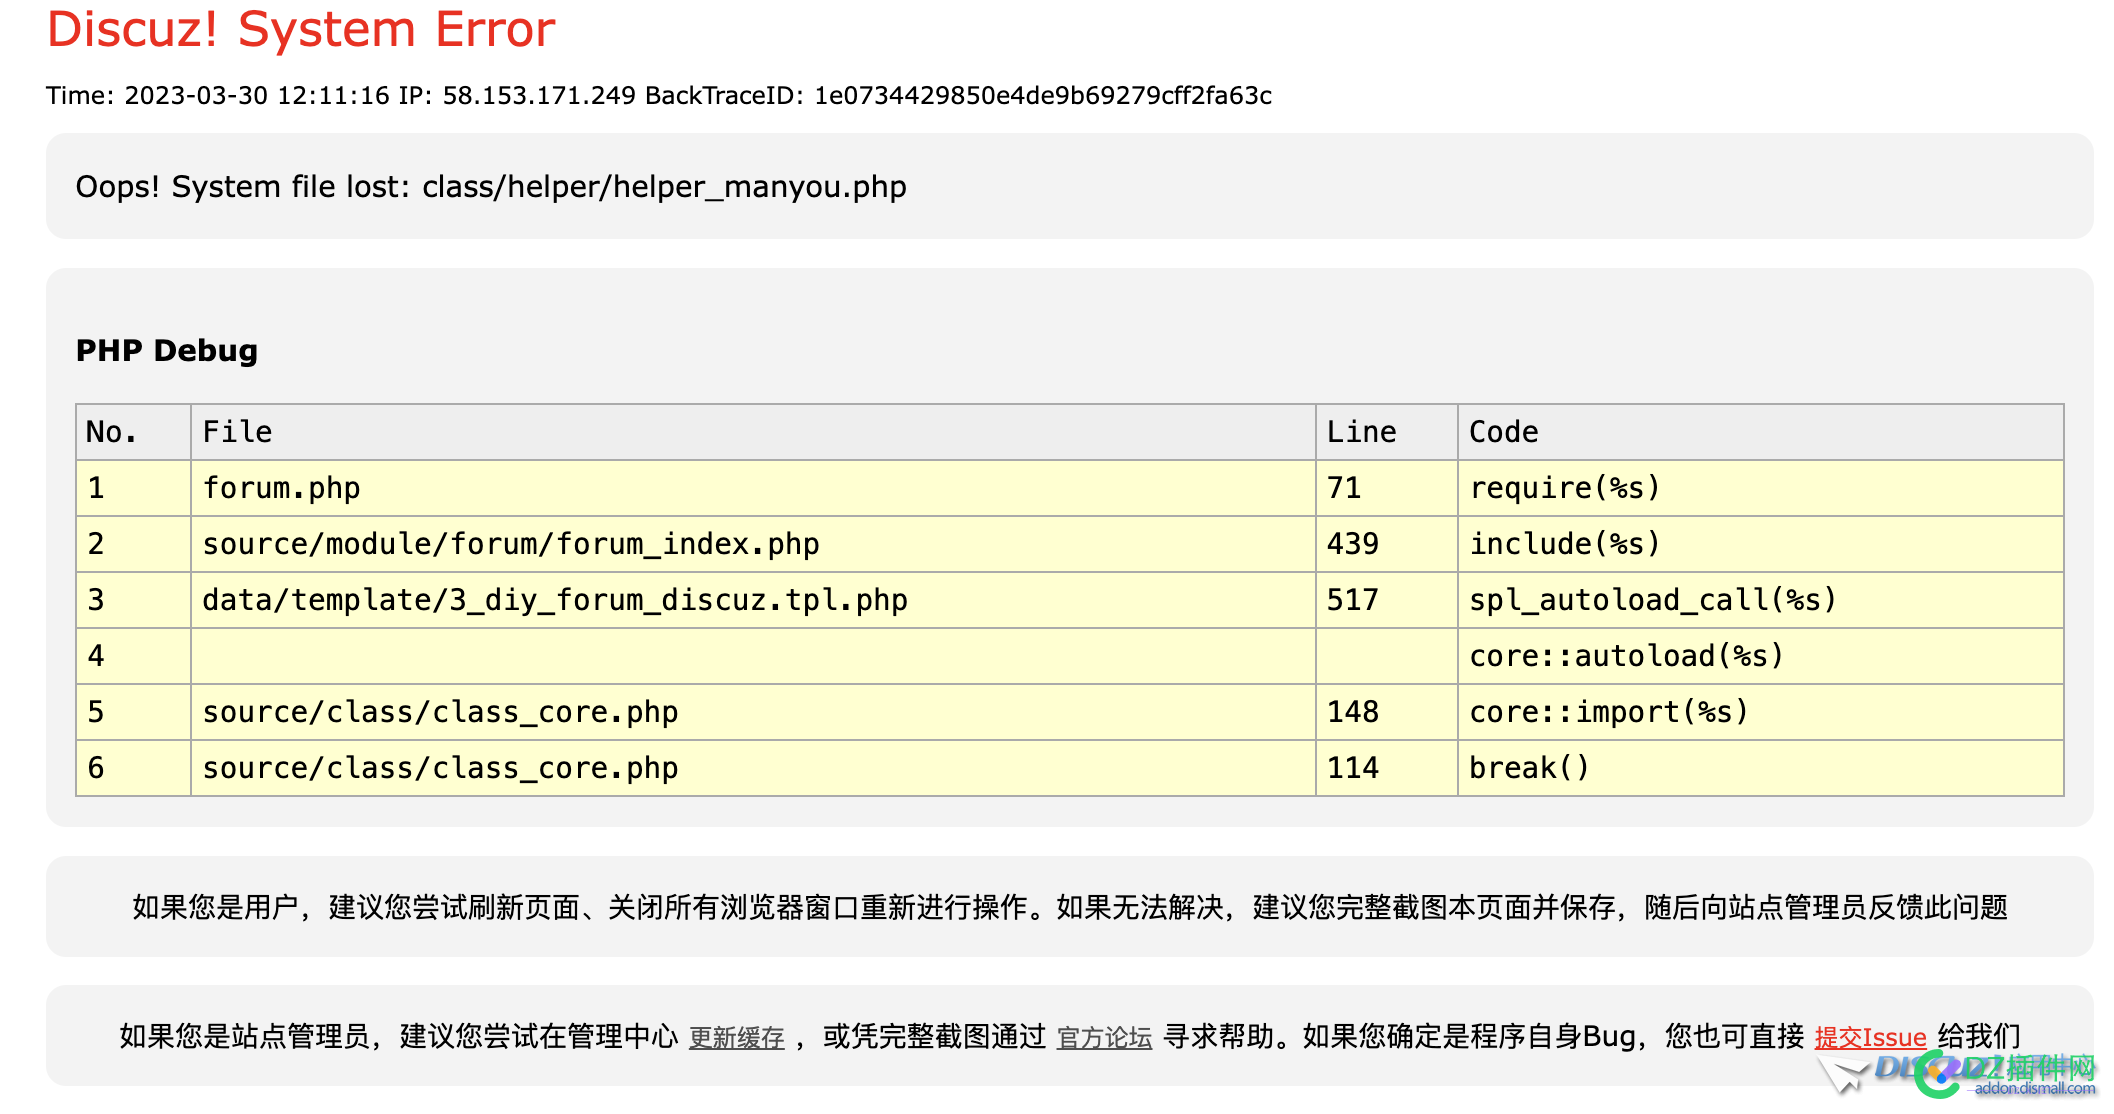This screenshot has width=2114, height=1114.
Task: Click the No. column header
Action: point(133,432)
